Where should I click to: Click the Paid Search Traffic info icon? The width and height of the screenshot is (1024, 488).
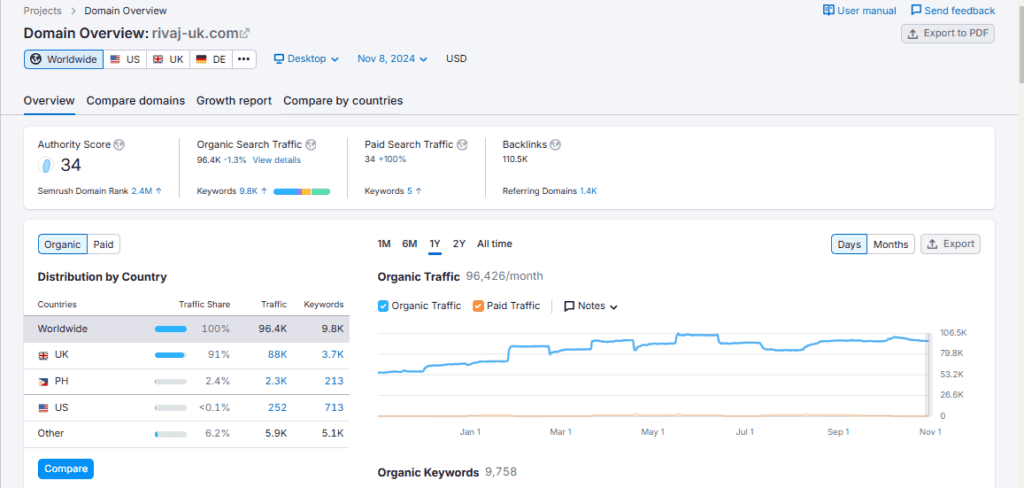[x=462, y=145]
